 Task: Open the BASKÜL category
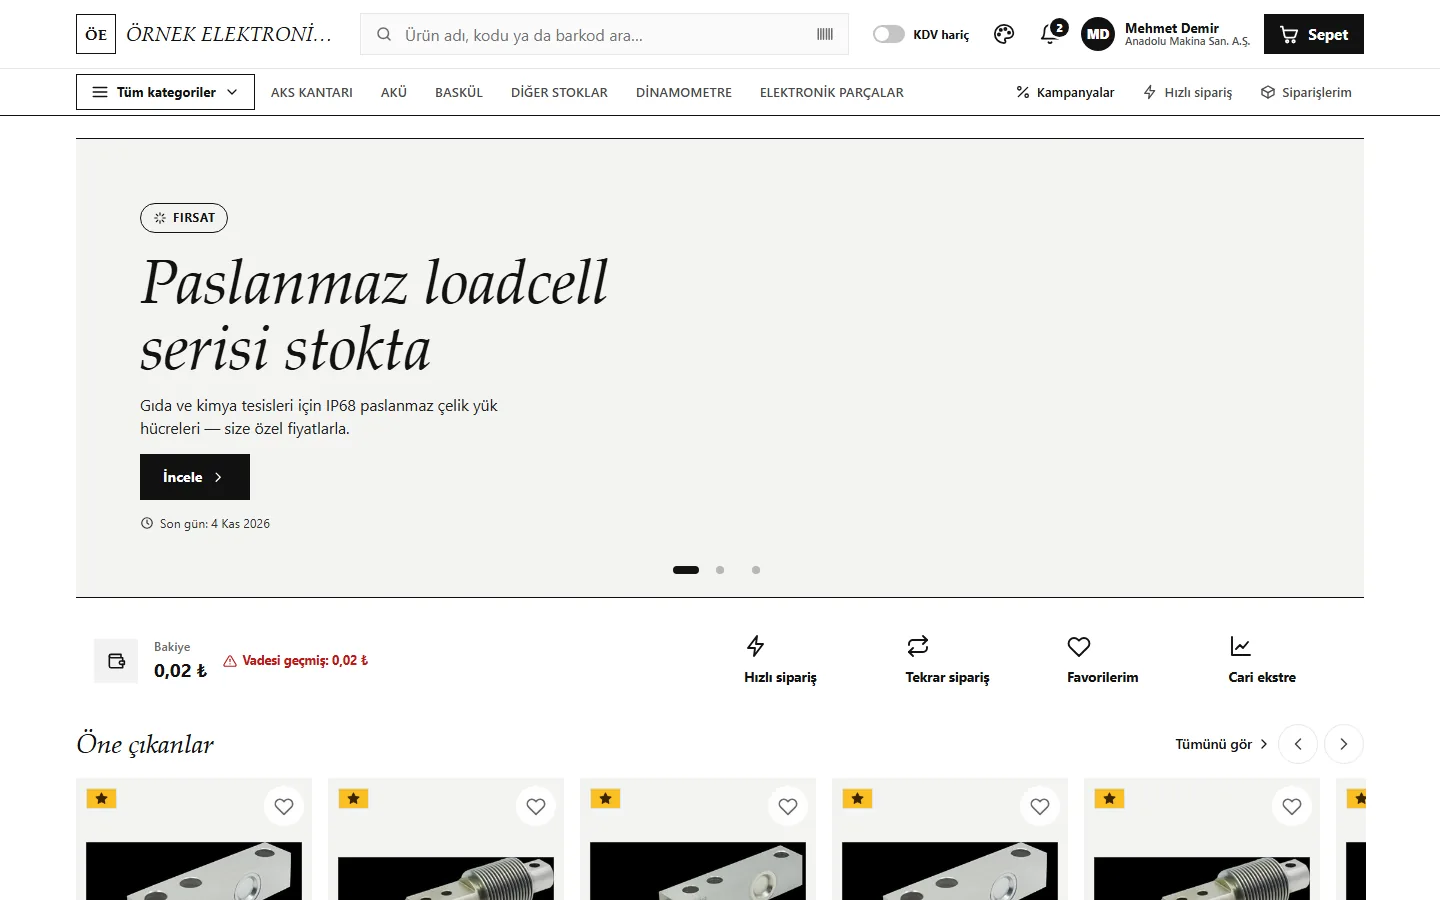pos(459,92)
